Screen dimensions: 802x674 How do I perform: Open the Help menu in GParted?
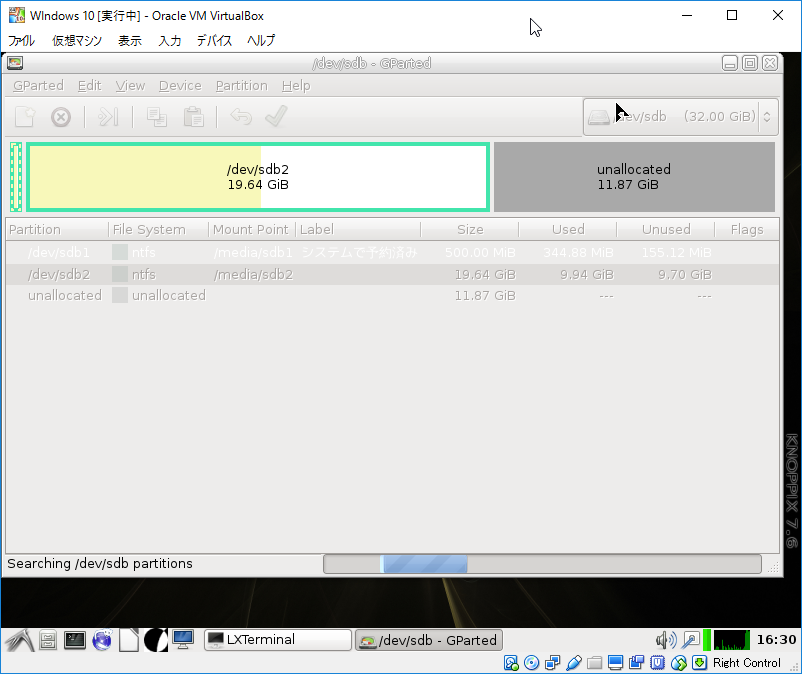pos(296,85)
